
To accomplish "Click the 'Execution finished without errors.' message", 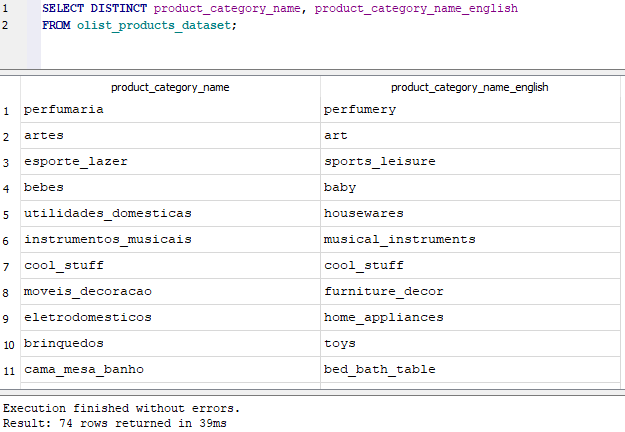I will (121, 408).
